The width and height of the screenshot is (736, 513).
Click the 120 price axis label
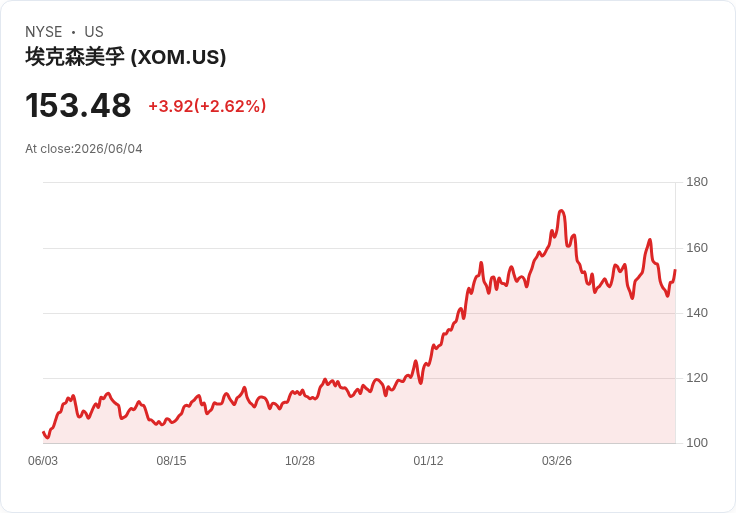[697, 378]
